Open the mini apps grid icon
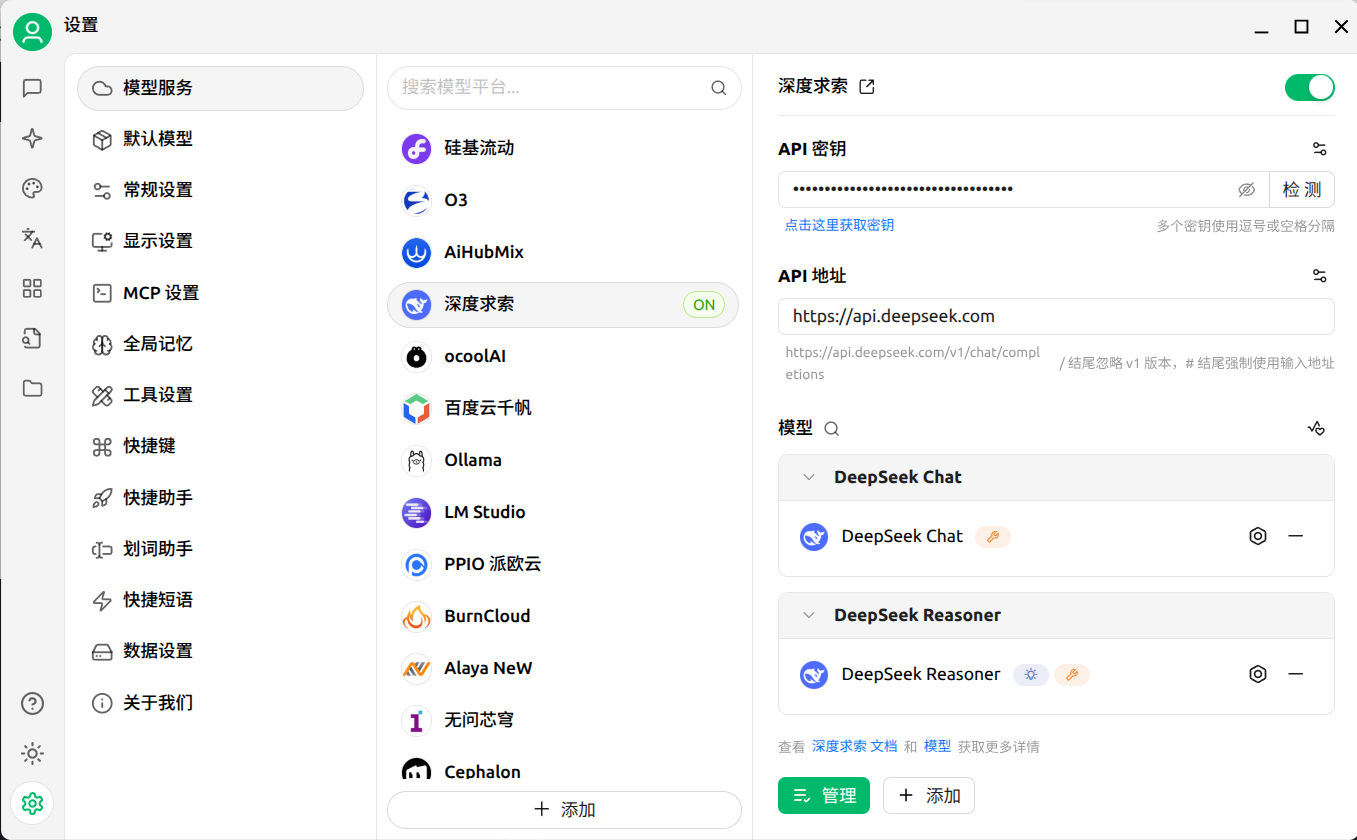The image size is (1357, 840). pyautogui.click(x=32, y=289)
